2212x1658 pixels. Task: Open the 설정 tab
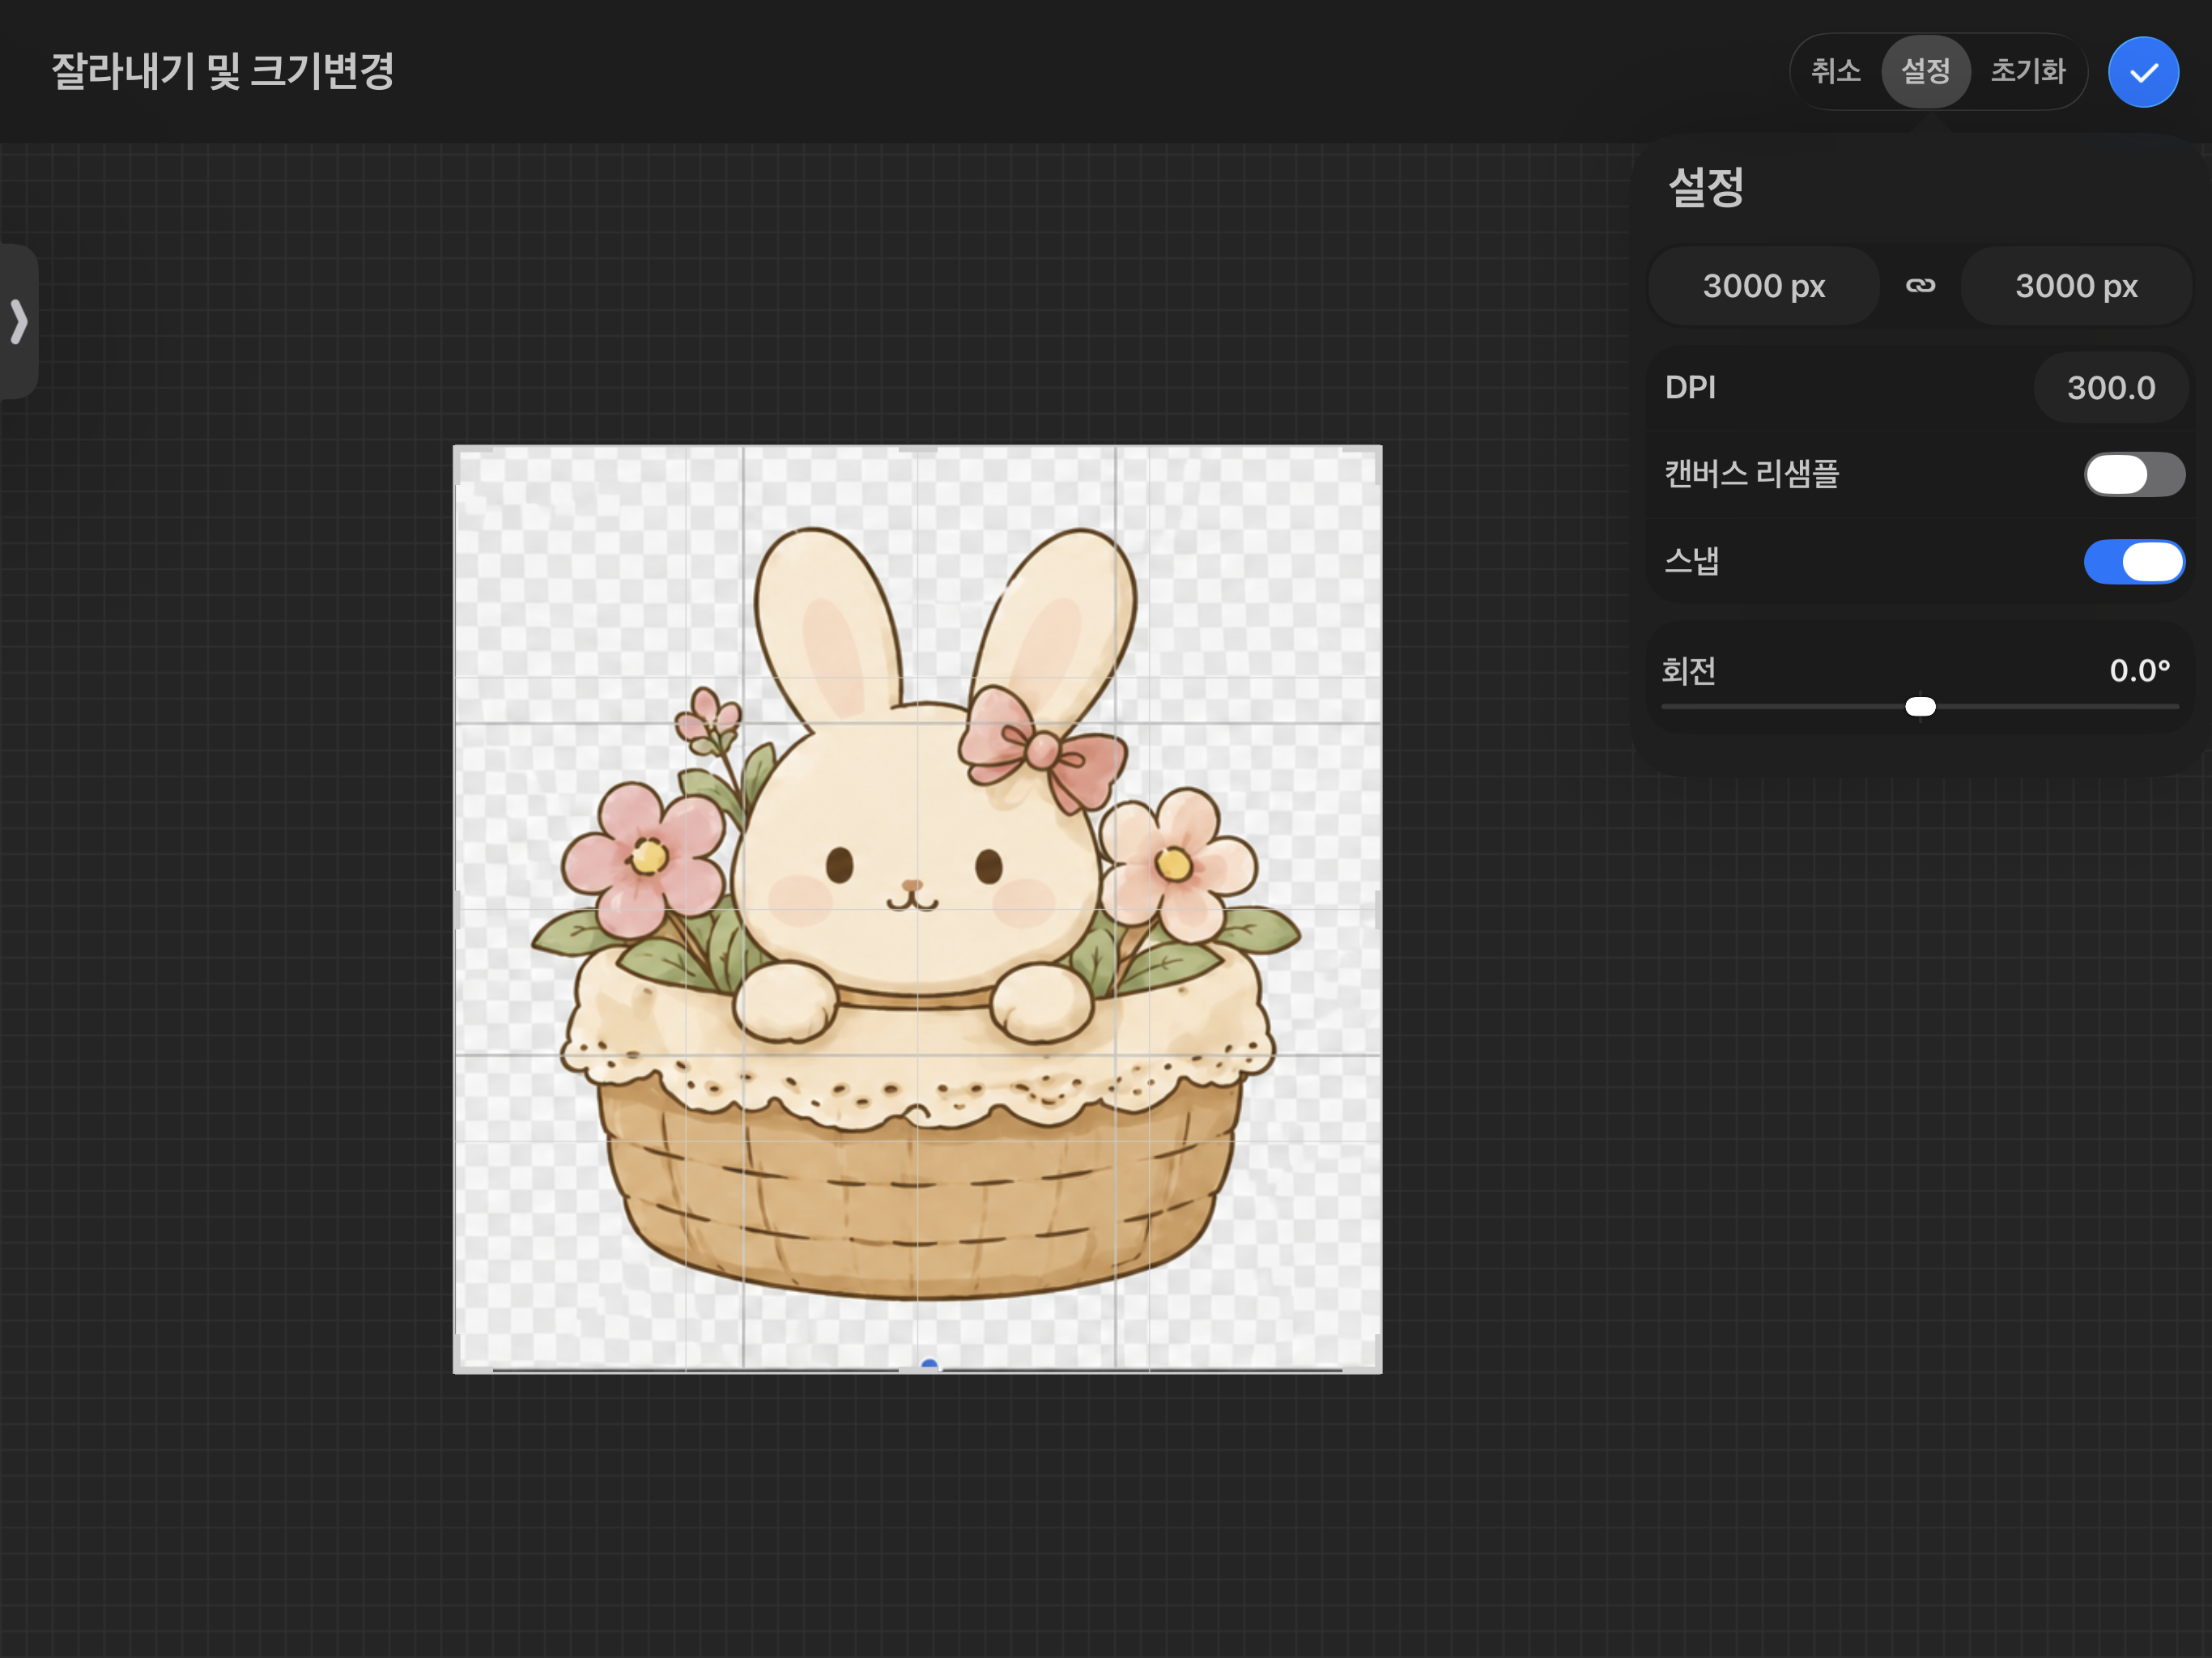1925,71
